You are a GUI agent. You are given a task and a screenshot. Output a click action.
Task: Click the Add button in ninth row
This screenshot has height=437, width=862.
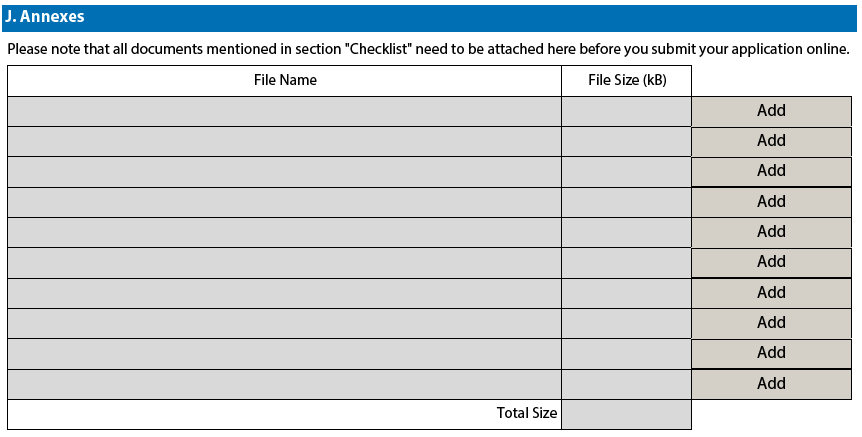click(x=771, y=353)
